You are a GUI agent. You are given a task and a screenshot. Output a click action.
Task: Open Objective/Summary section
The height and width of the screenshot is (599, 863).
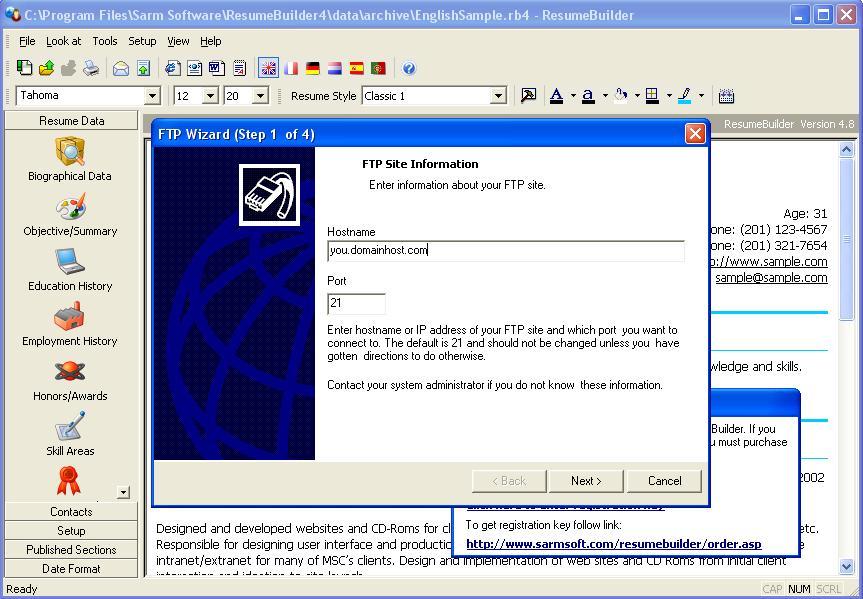(70, 215)
